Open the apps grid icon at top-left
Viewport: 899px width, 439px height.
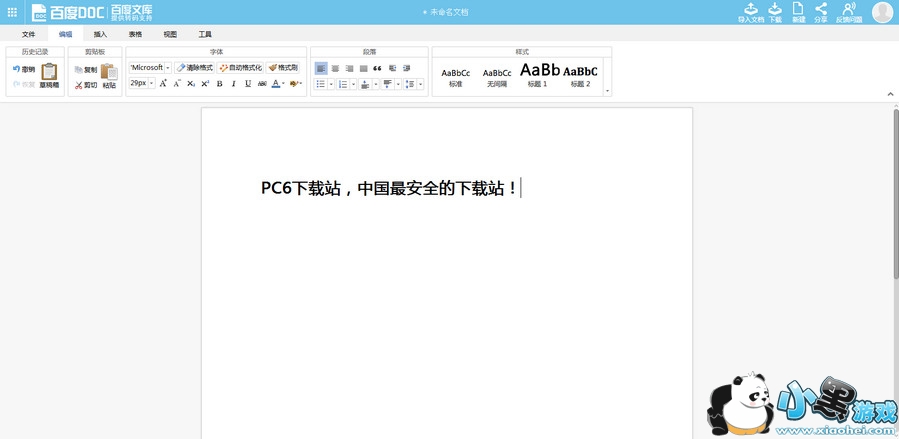point(12,12)
